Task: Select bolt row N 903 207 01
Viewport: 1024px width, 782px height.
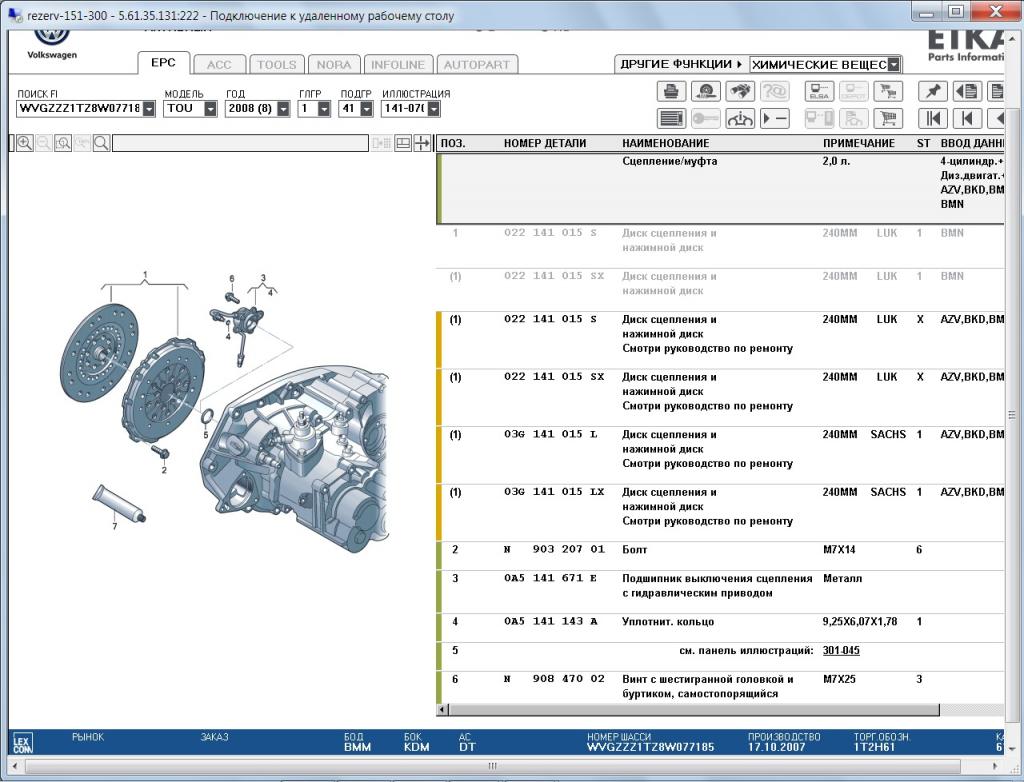Action: tap(721, 555)
